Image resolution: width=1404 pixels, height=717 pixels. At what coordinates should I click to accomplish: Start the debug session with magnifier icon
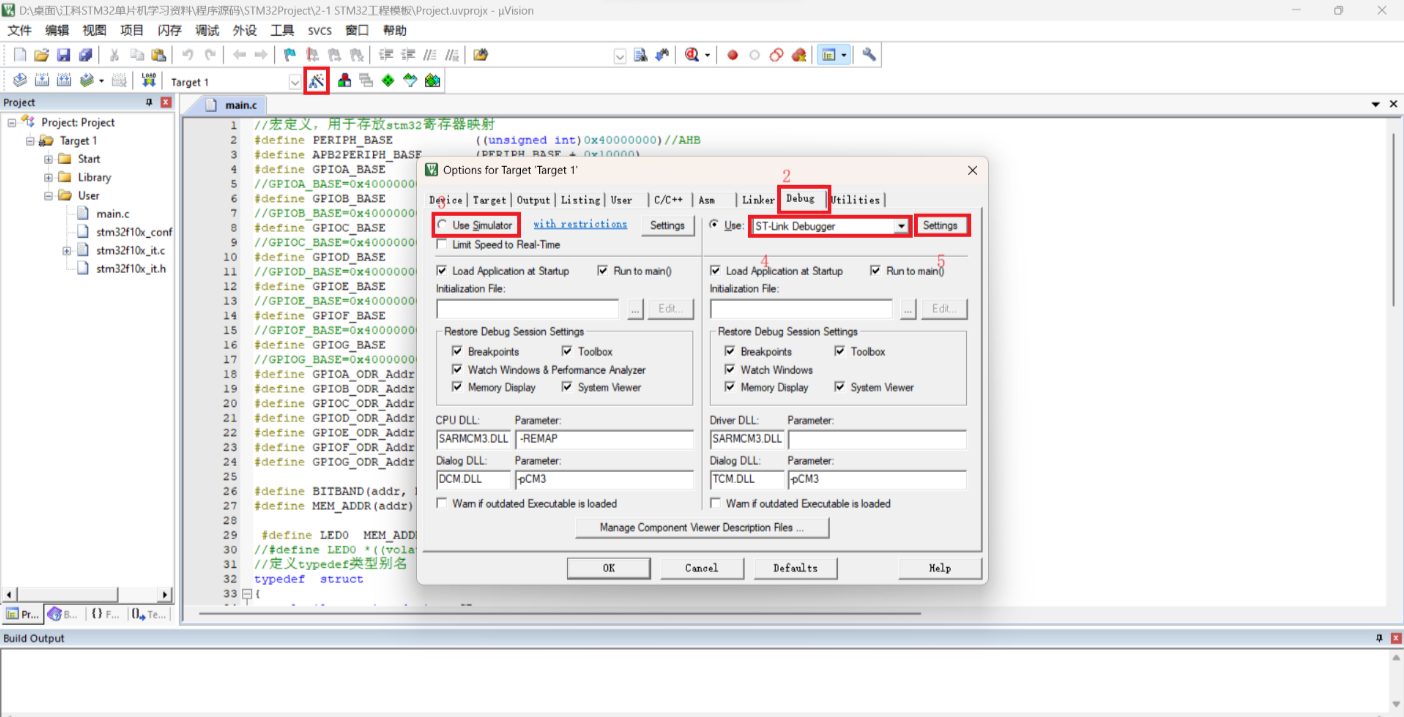(692, 55)
